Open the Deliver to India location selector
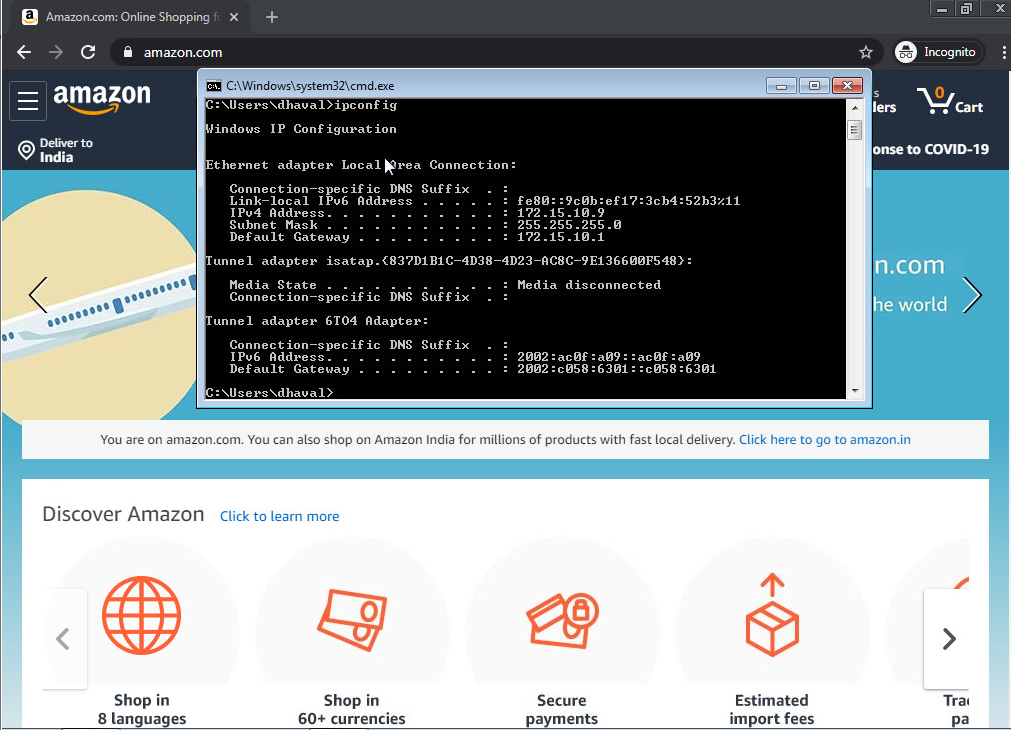Image resolution: width=1011 pixels, height=730 pixels. click(56, 150)
